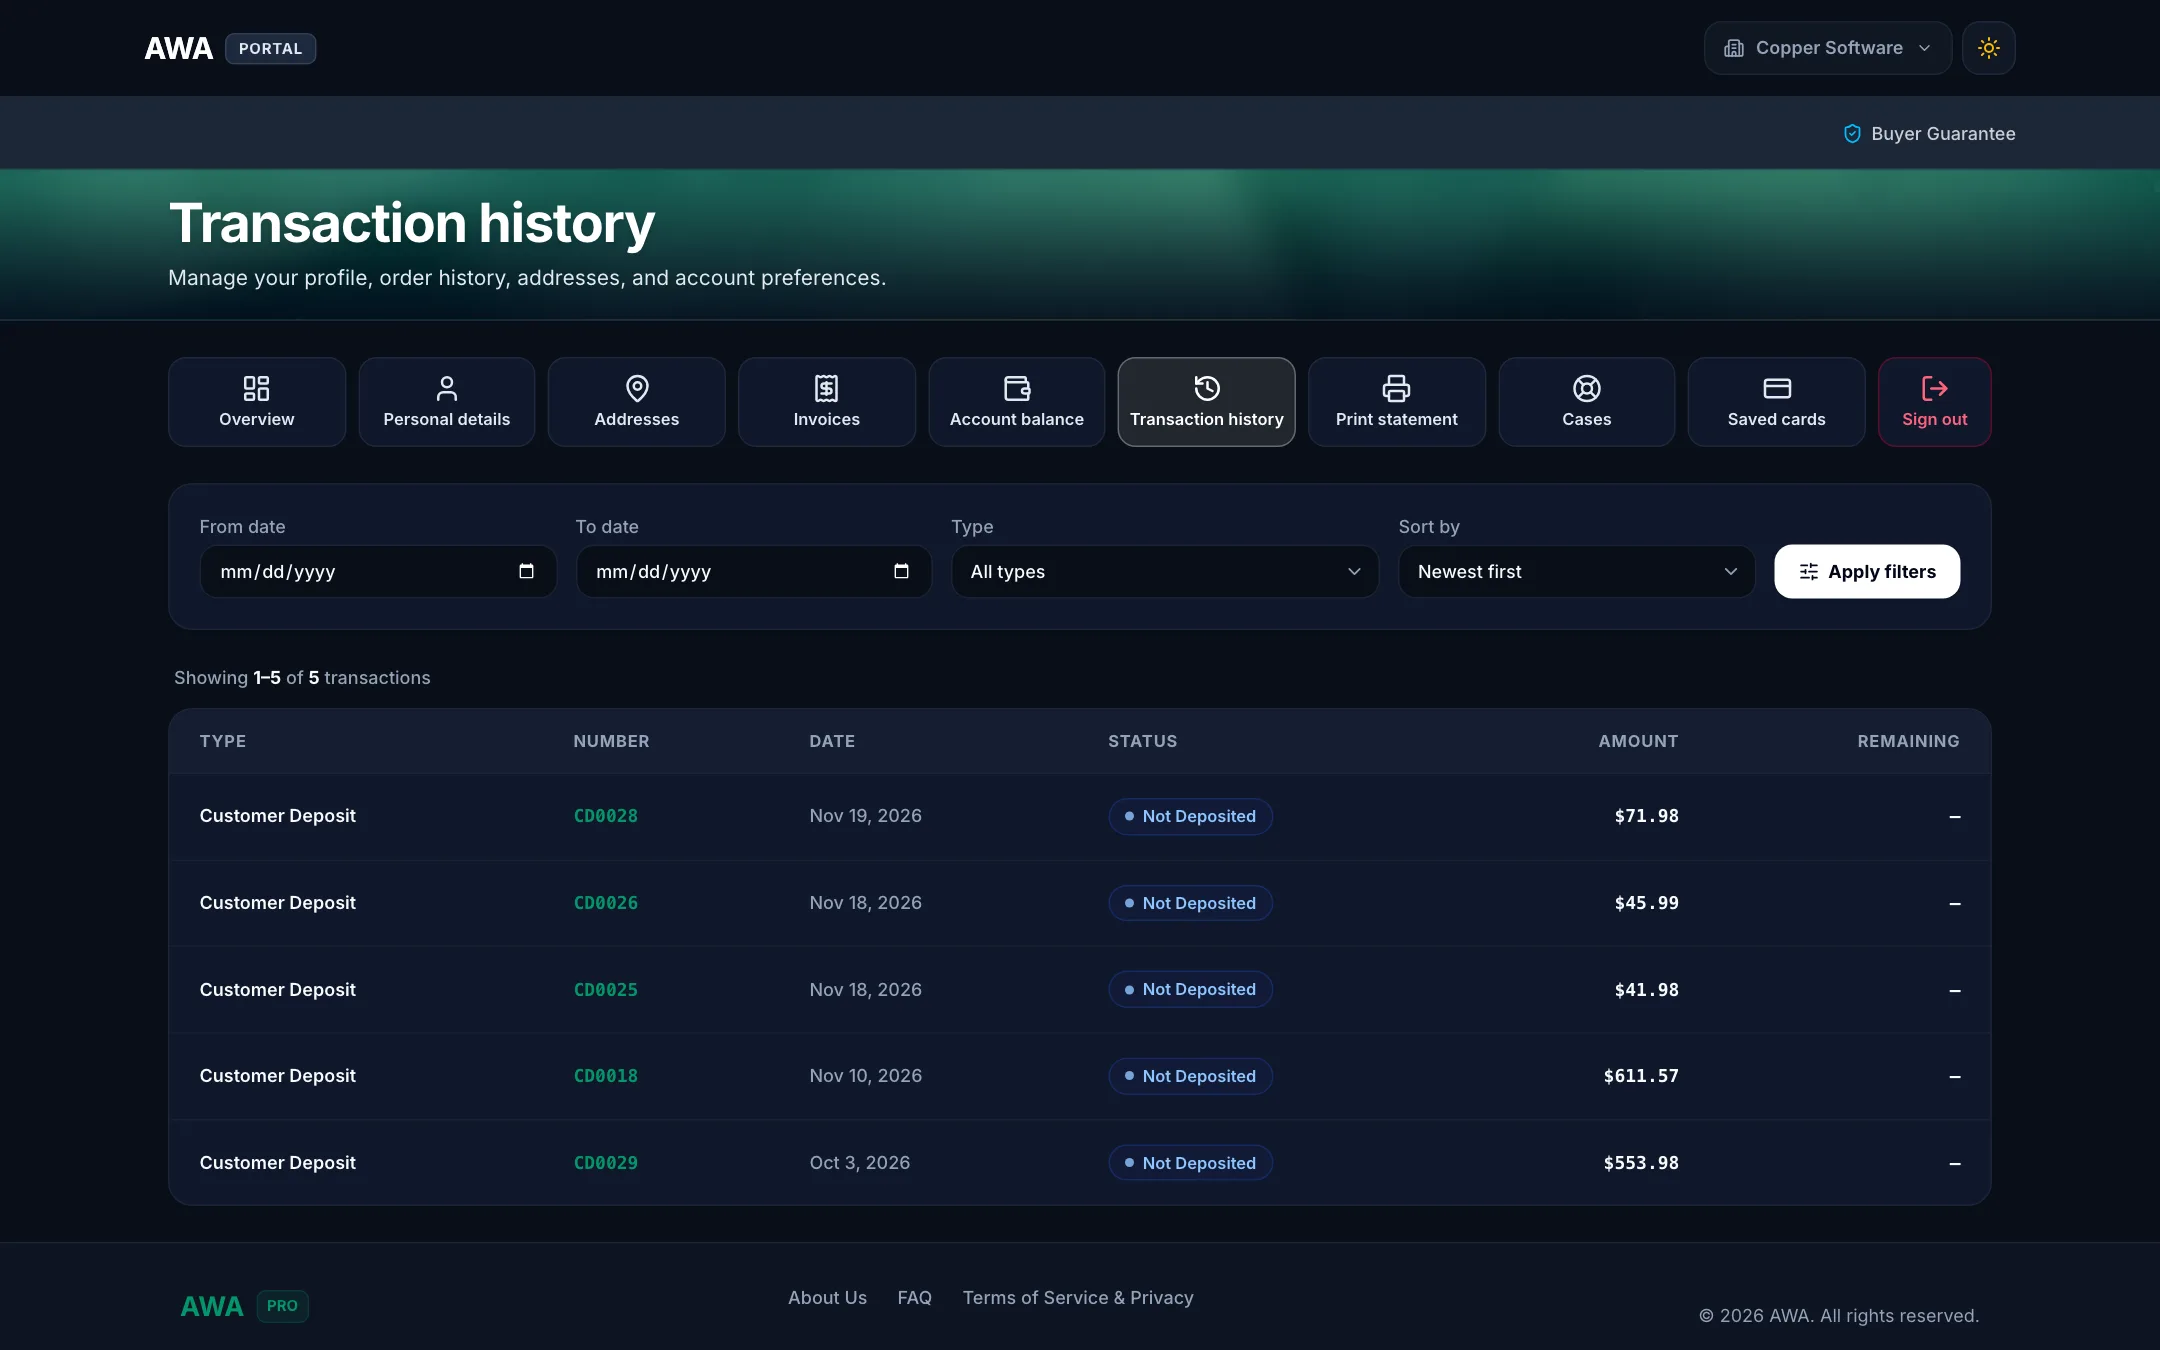Toggle the light theme sun icon
Screen dimensions: 2160x1350
[x=1988, y=48]
